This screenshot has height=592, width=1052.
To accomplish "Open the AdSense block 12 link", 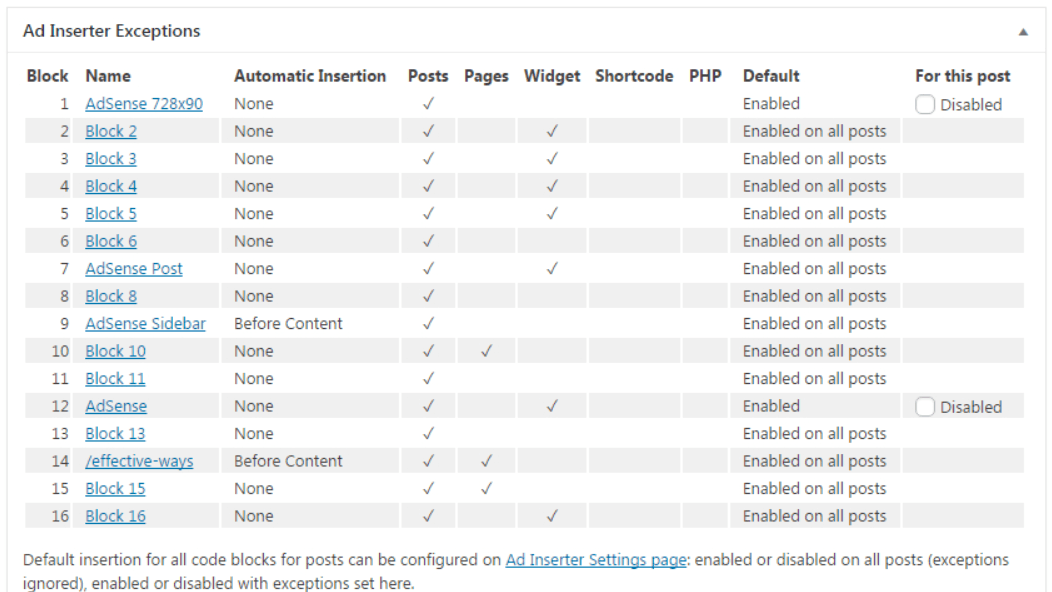I will [x=116, y=407].
